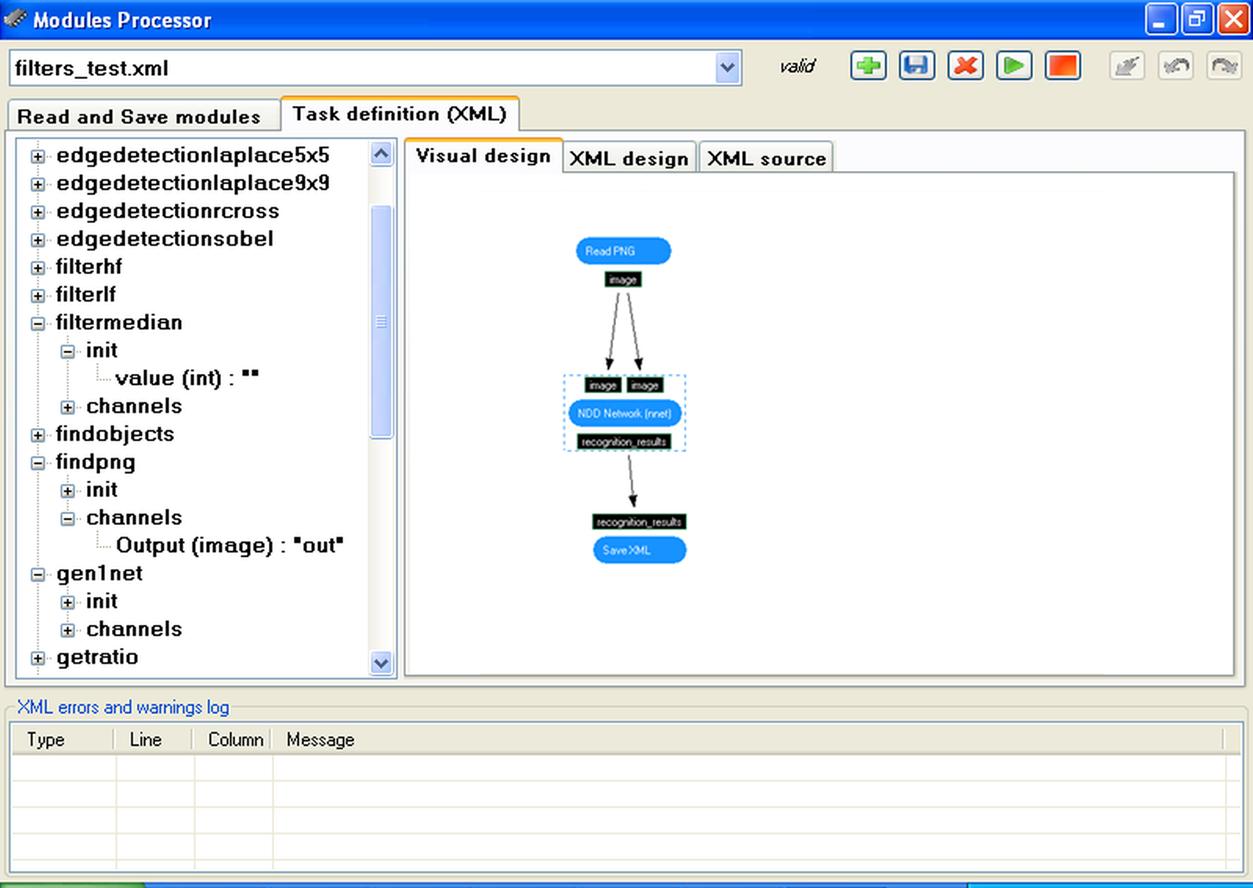Click the tree scrollbar down arrow
The image size is (1253, 888).
coord(381,662)
